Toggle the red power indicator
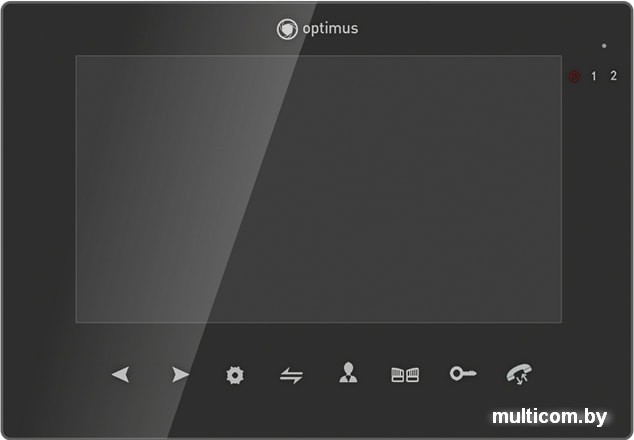 coord(574,76)
